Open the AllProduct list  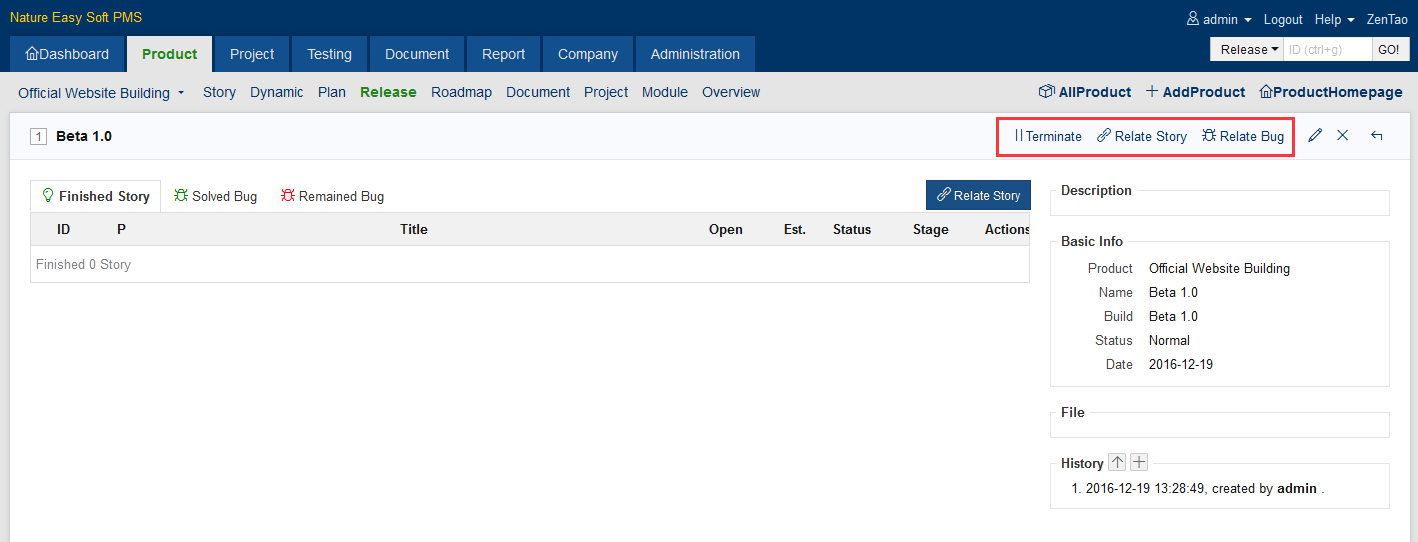coord(1085,92)
